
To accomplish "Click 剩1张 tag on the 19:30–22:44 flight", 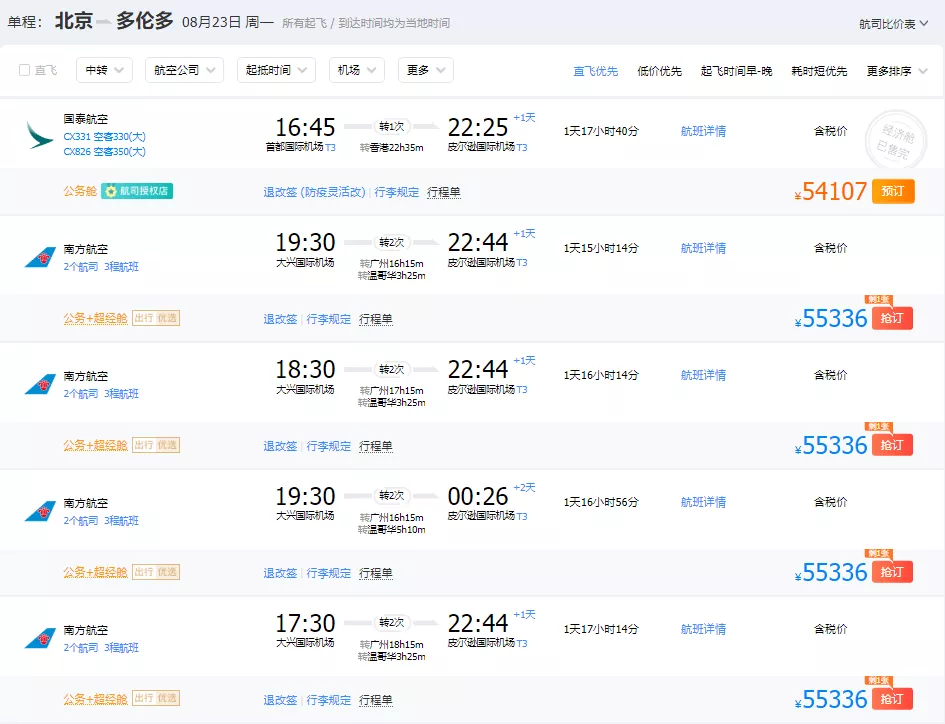I will [878, 300].
